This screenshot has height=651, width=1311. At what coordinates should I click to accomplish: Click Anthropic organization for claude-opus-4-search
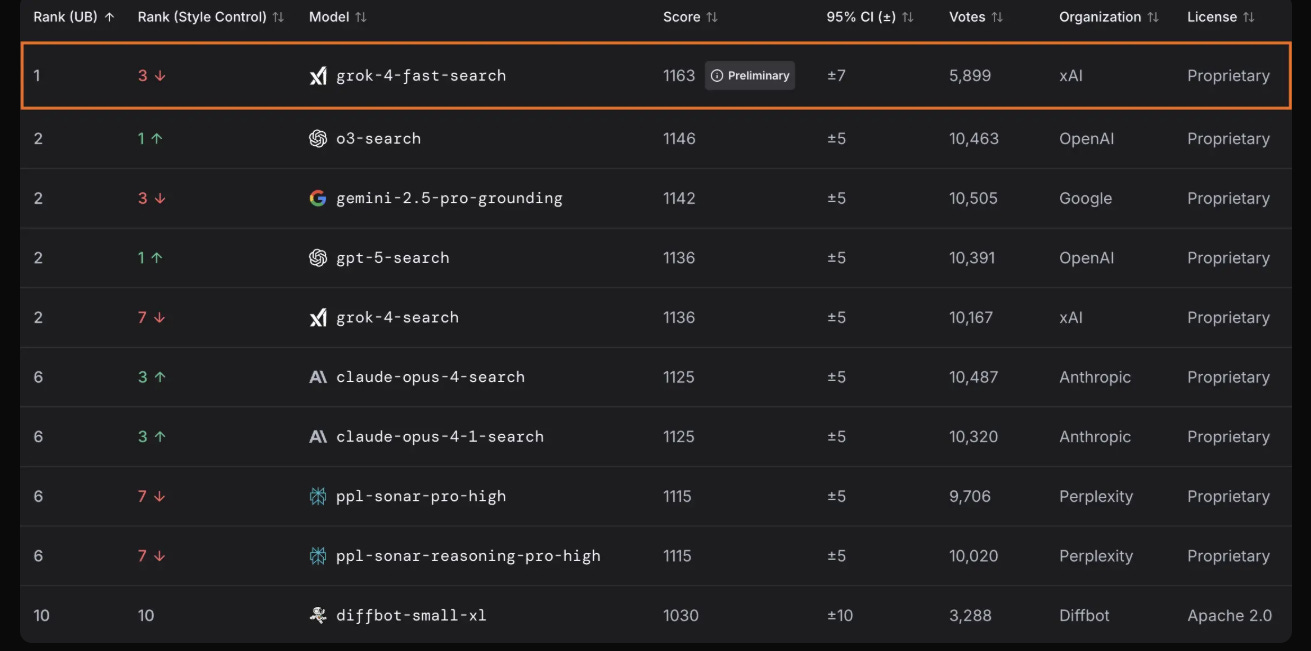(x=1095, y=377)
